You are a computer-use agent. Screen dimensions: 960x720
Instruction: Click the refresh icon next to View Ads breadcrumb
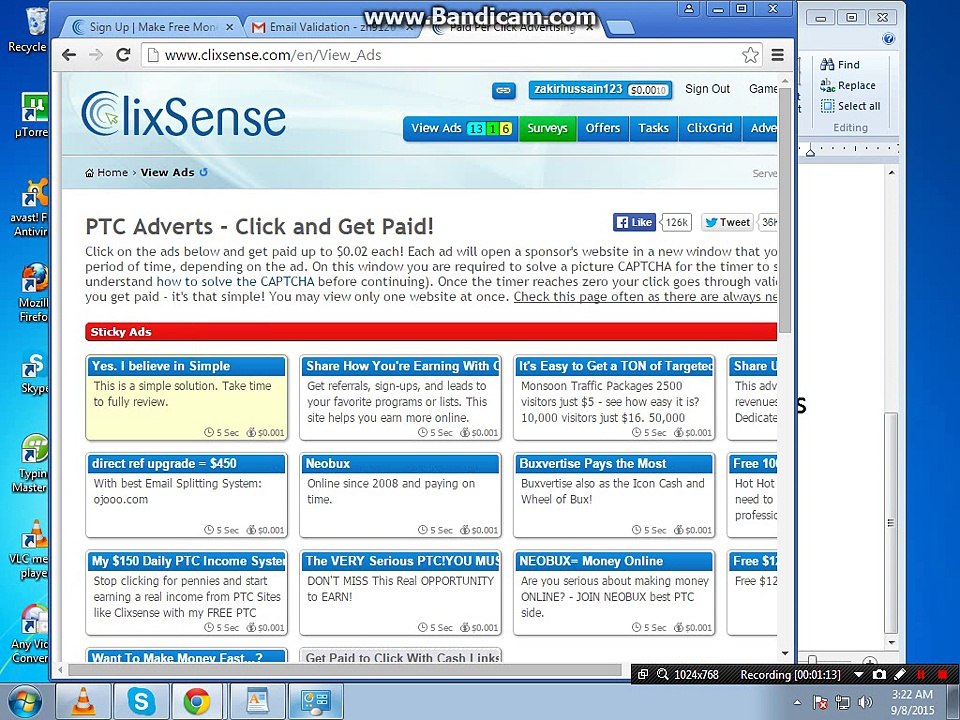click(x=203, y=172)
